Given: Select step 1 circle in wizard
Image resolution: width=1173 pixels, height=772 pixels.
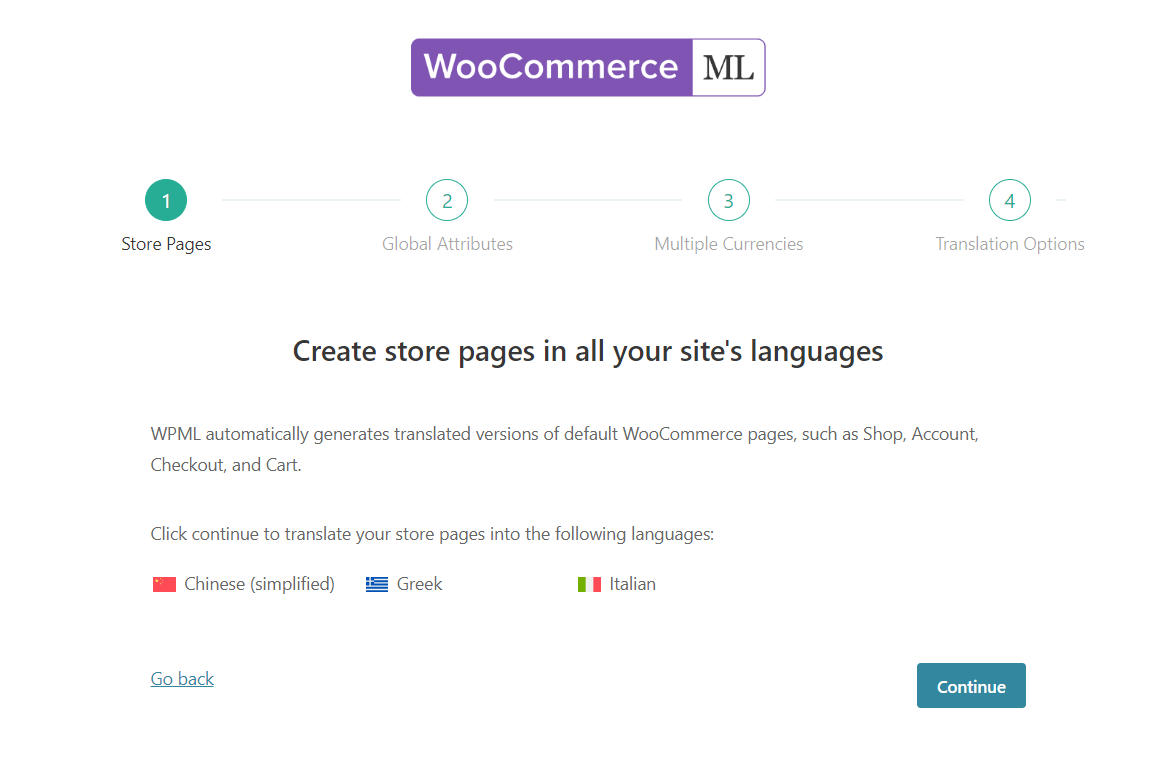Looking at the screenshot, I should coord(166,200).
